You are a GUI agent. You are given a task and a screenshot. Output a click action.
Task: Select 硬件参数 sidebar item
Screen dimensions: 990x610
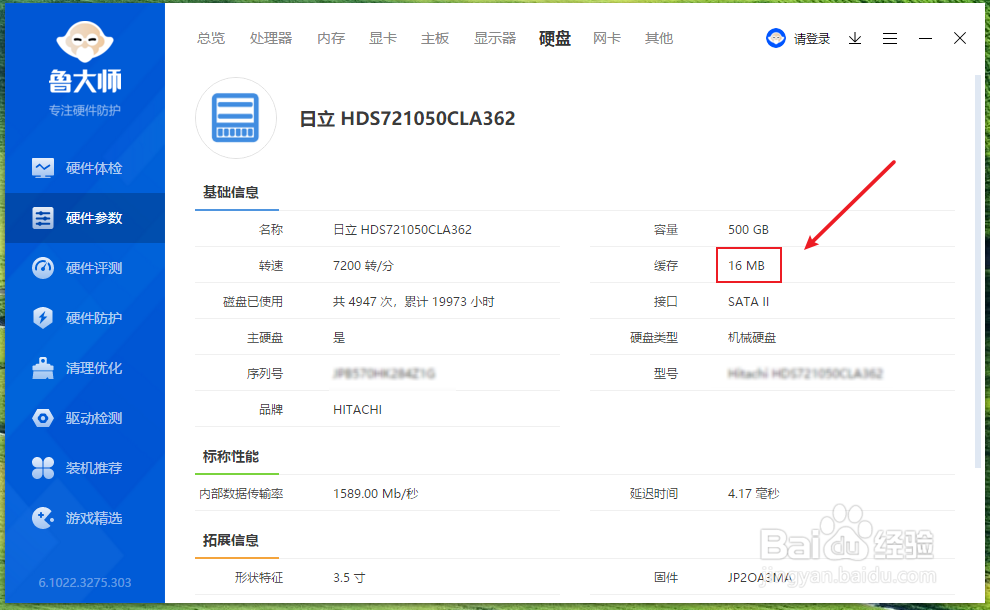(x=85, y=218)
